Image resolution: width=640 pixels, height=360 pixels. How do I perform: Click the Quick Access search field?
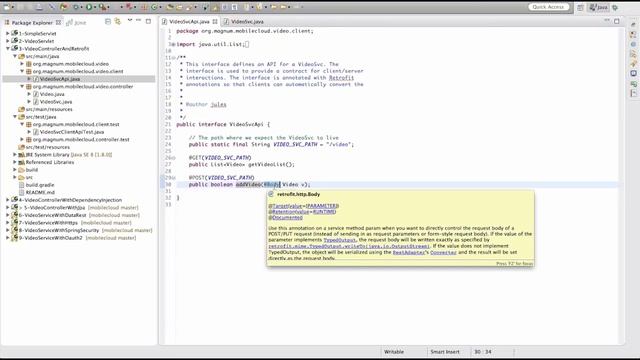[548, 7]
